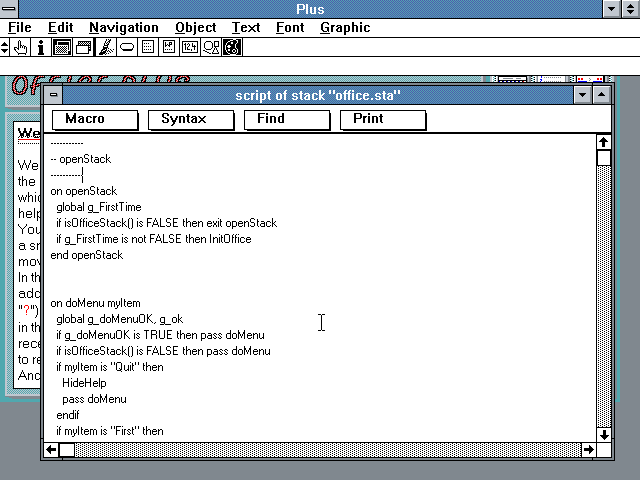Click horizontal scrollbar left arrow
The width and height of the screenshot is (640, 480).
point(51,450)
